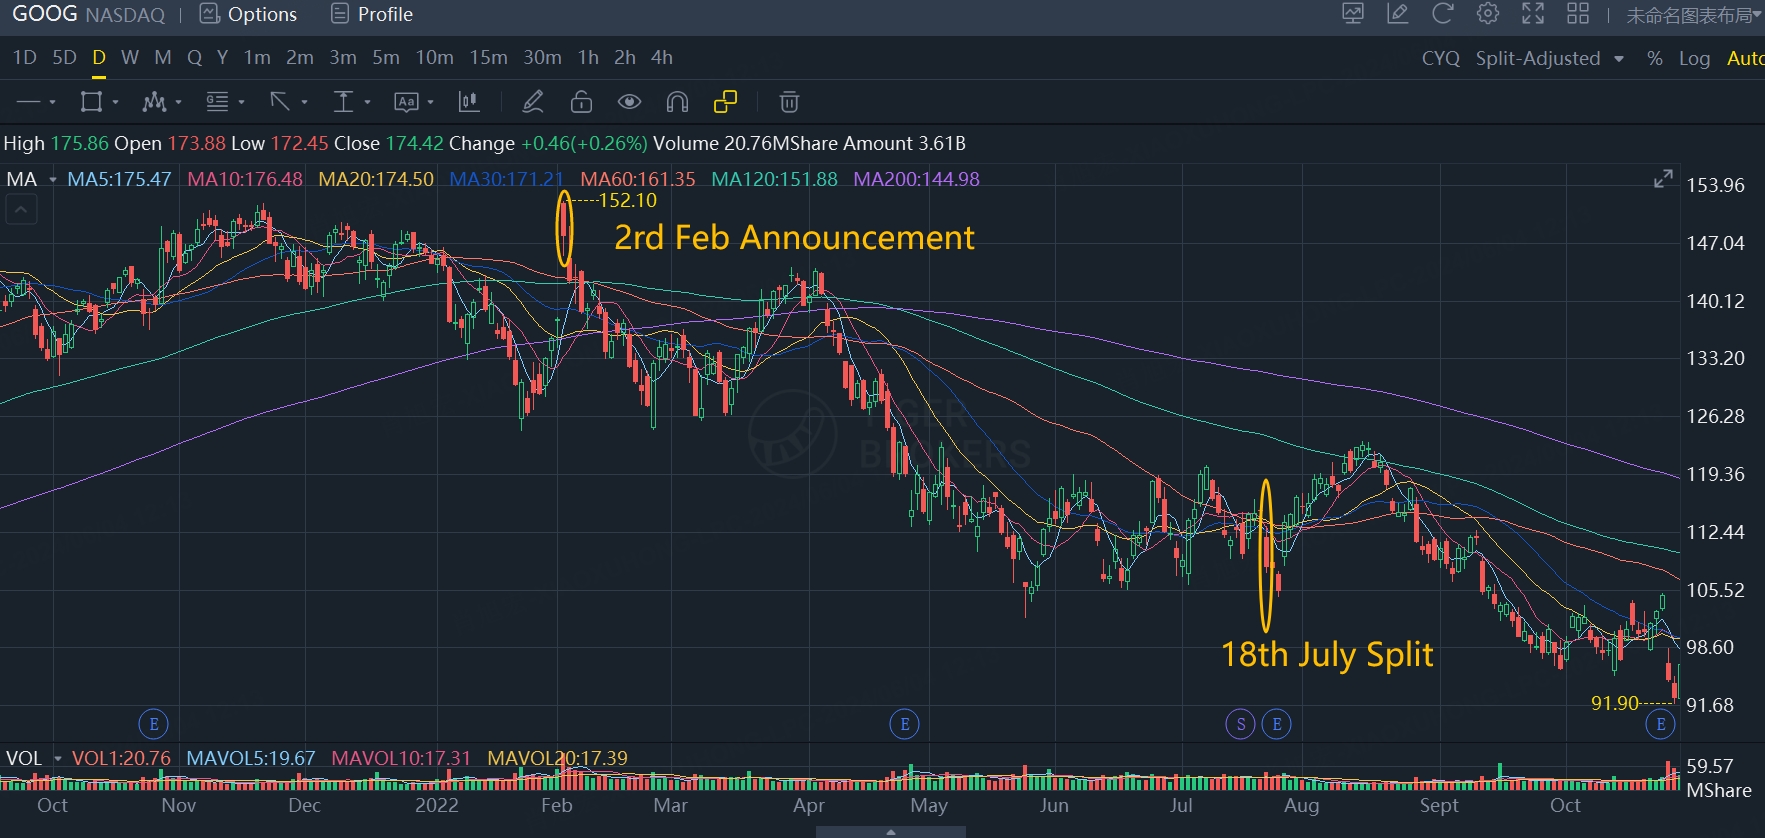Click the Profile document icon
This screenshot has width=1765, height=838.
coord(340,14)
